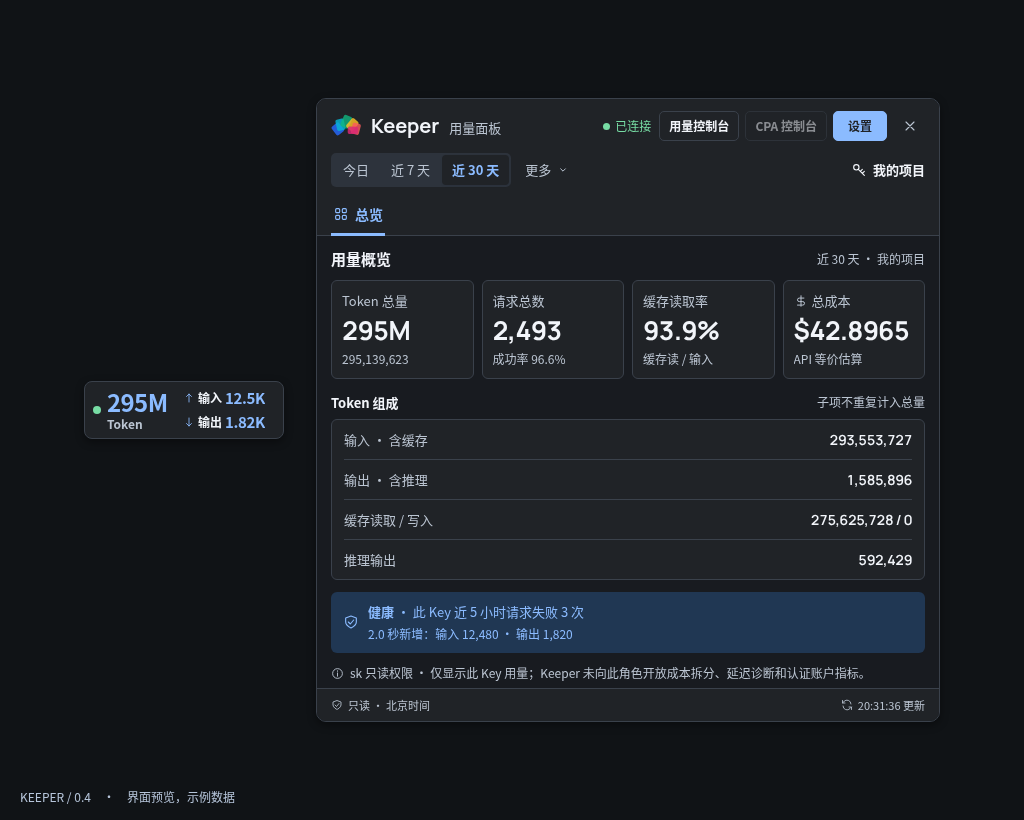Click the 只读 · 北京时间 footer text
This screenshot has width=1024, height=820.
[389, 706]
